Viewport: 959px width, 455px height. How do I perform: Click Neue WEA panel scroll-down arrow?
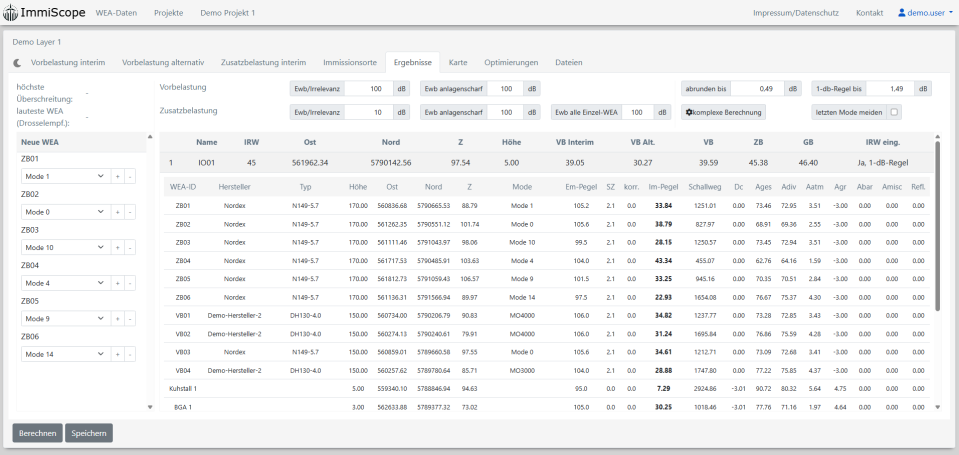[x=150, y=407]
